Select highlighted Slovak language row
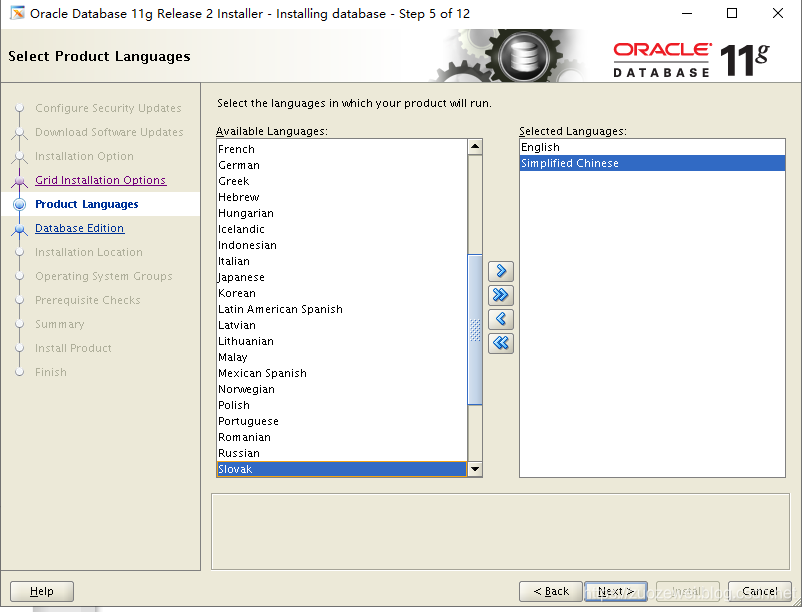Screen dimensions: 807x612 342,469
